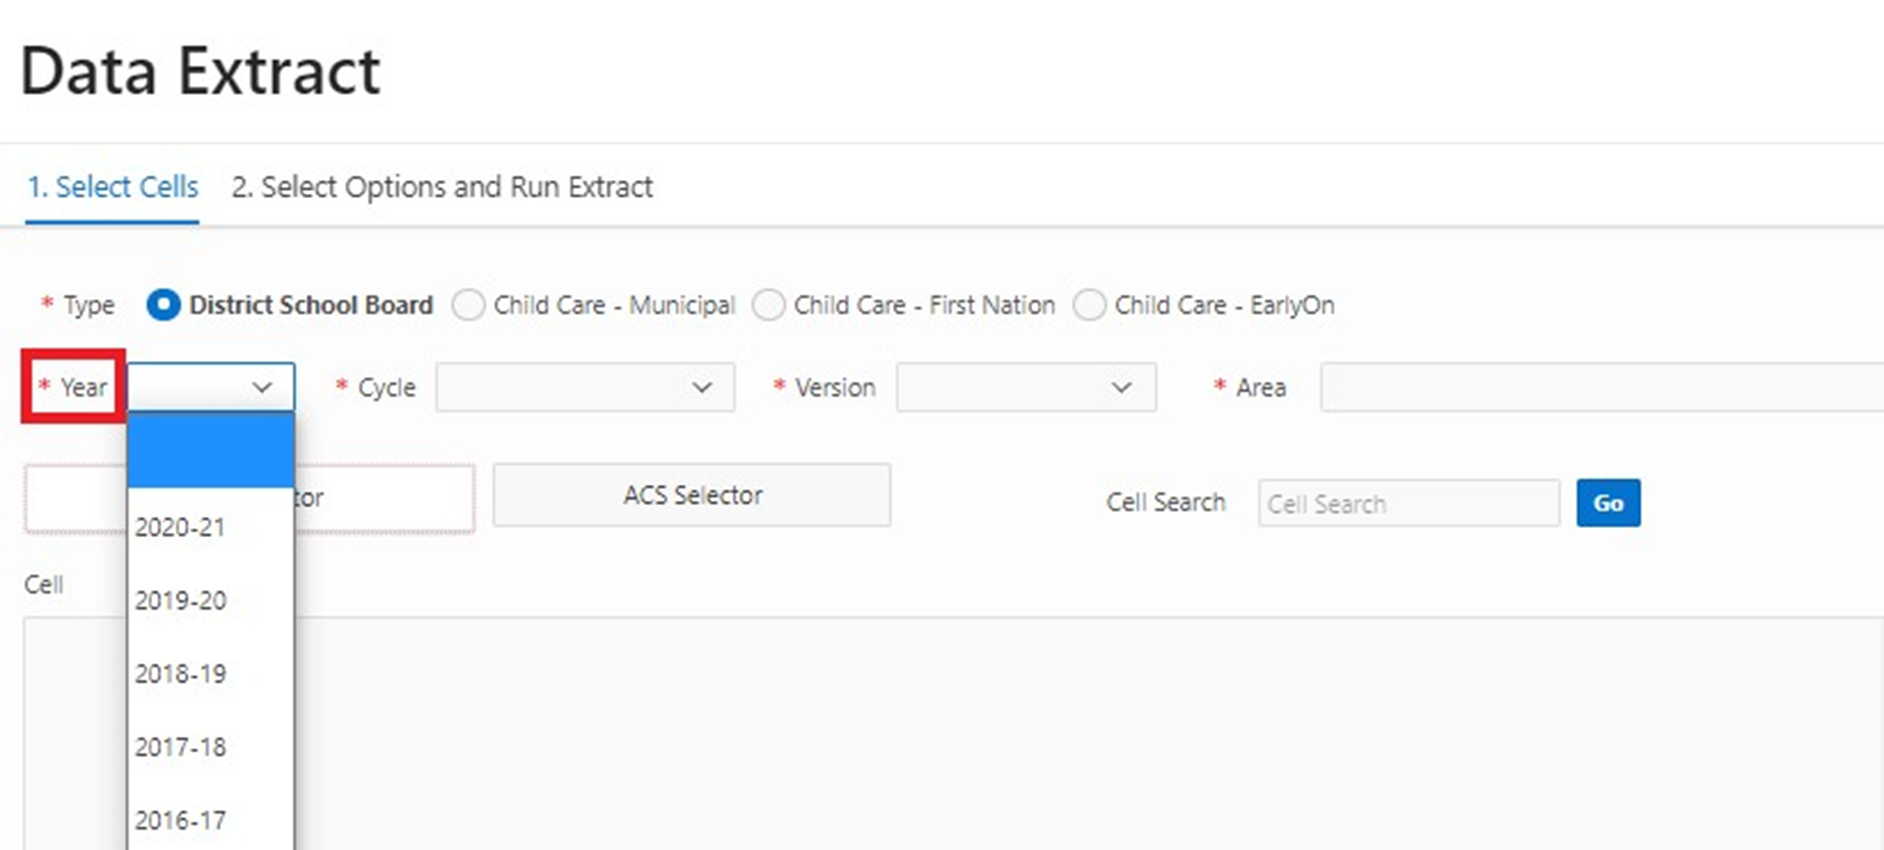The image size is (1884, 850).
Task: Select Child Care - Municipal option
Action: [x=468, y=305]
